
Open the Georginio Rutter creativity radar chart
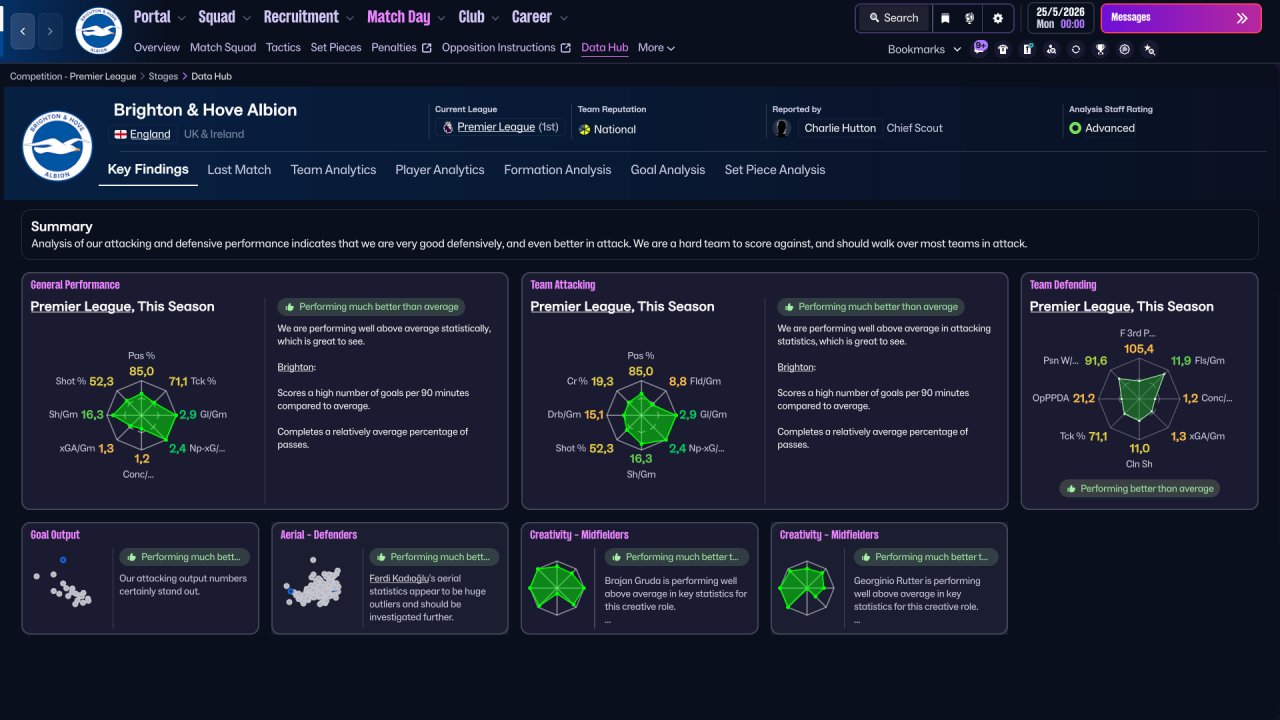807,587
